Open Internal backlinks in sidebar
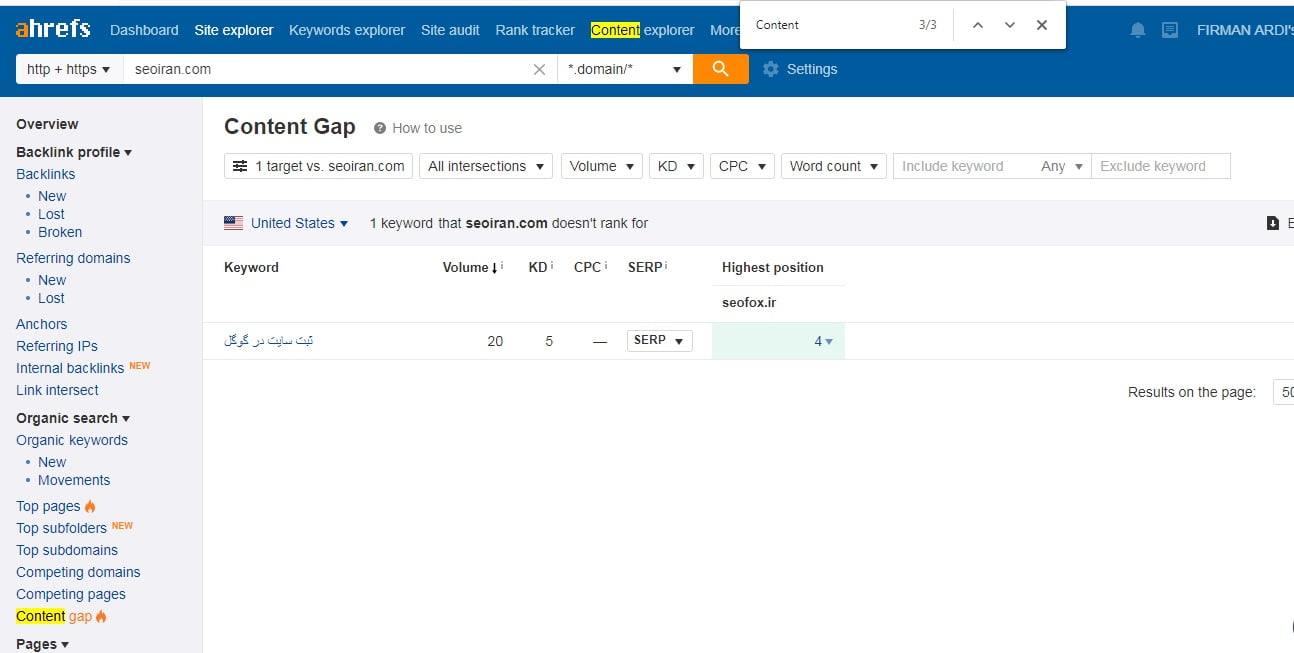This screenshot has width=1294, height=653. click(x=70, y=368)
